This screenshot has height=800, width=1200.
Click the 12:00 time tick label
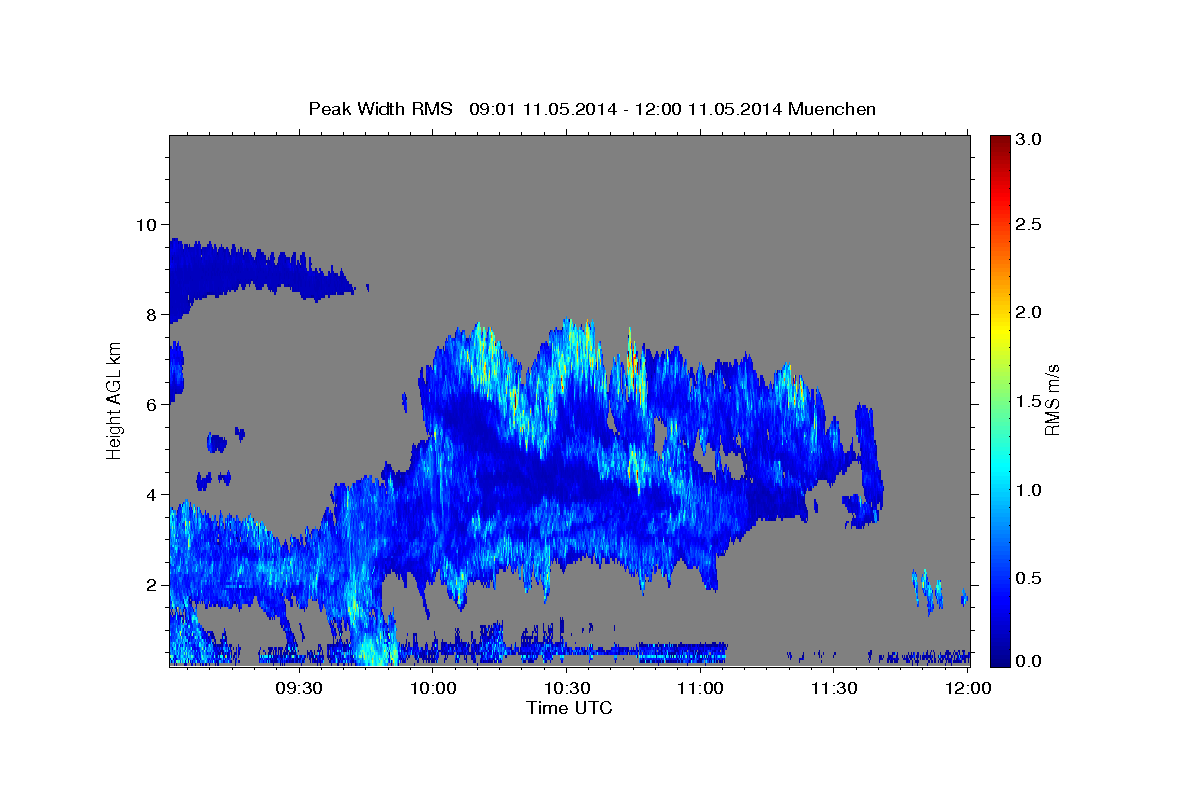coord(968,688)
